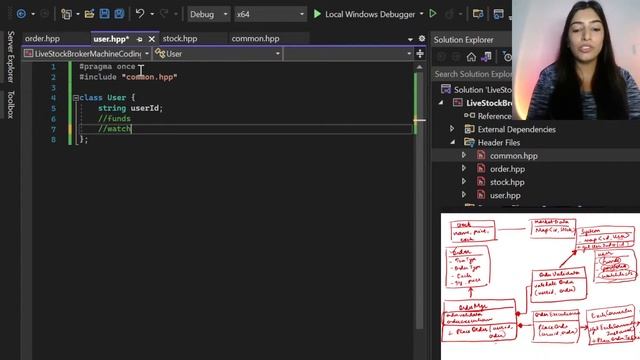Select the user.hpp* editor tab
Image resolution: width=640 pixels, height=360 pixels.
click(111, 39)
